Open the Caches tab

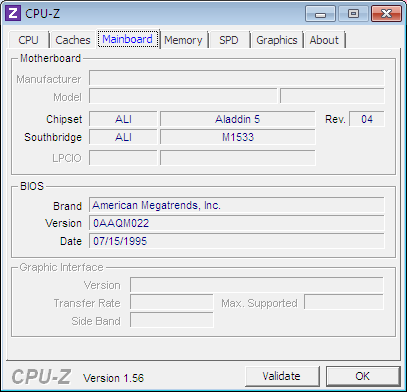(x=73, y=40)
